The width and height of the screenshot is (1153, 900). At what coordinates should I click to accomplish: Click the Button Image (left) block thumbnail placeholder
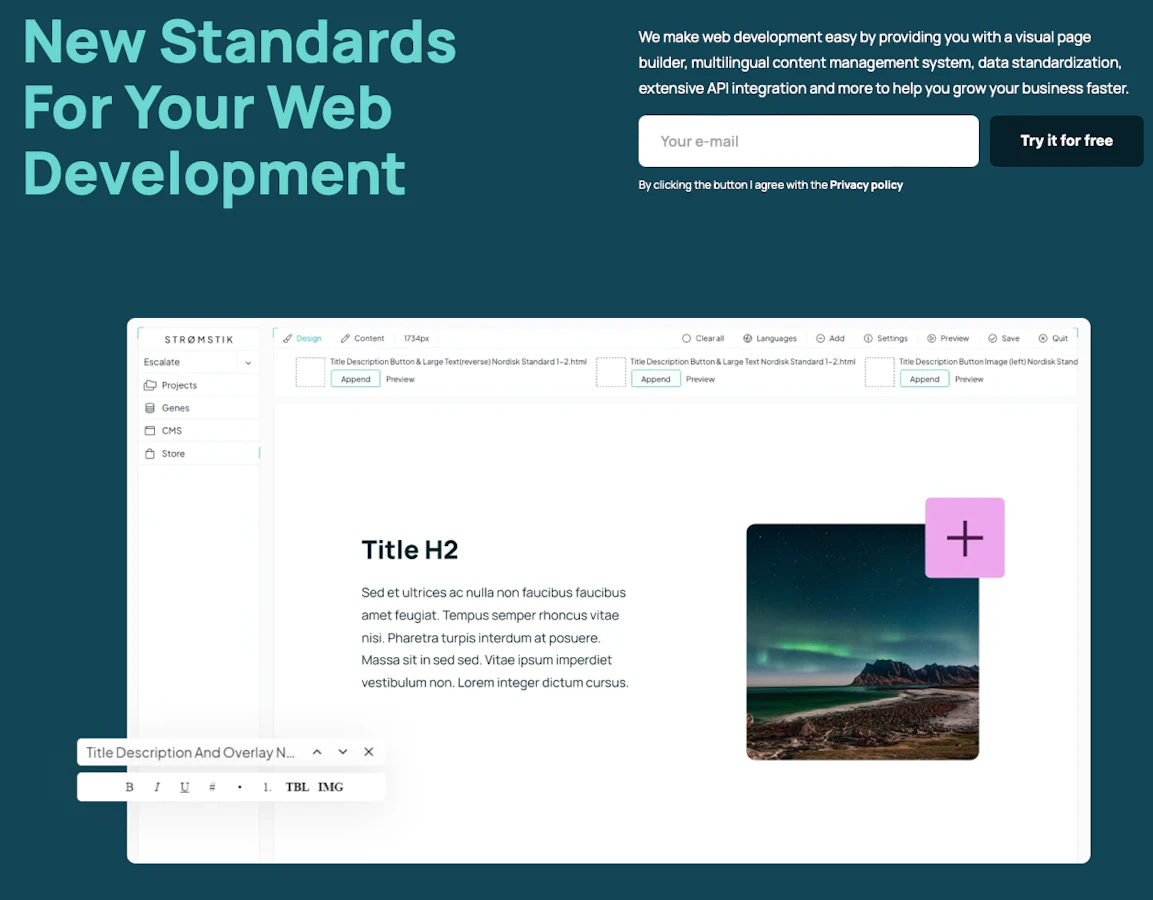coord(879,372)
